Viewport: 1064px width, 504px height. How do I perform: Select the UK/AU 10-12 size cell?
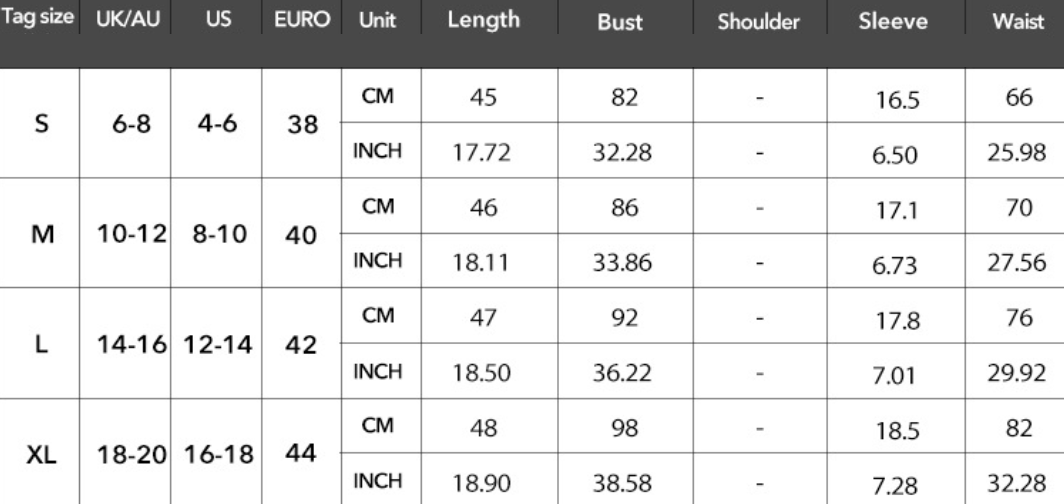(x=132, y=235)
